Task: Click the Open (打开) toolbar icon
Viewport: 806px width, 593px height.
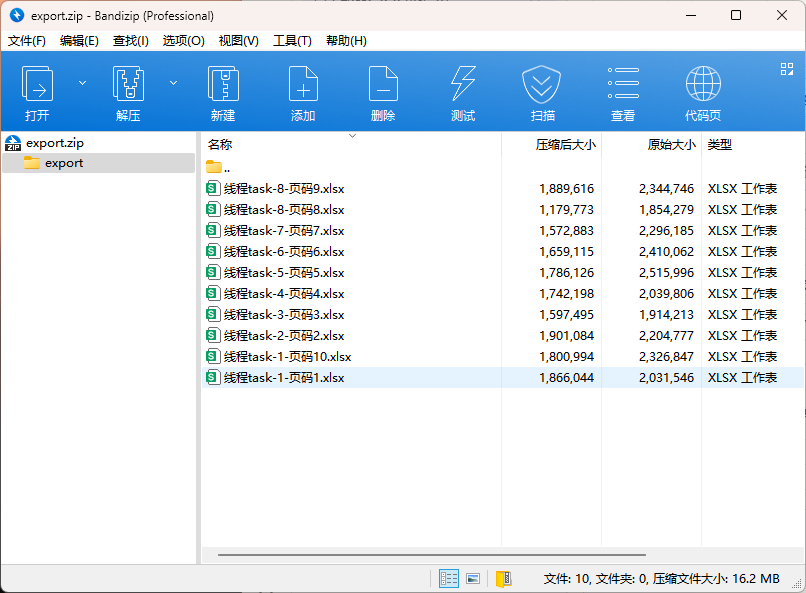Action: click(38, 85)
